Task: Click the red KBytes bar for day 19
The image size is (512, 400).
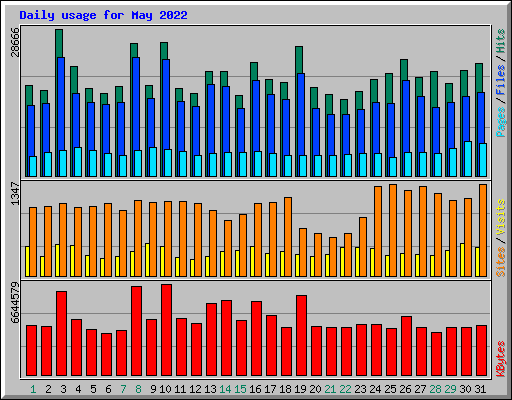Action: tap(301, 335)
